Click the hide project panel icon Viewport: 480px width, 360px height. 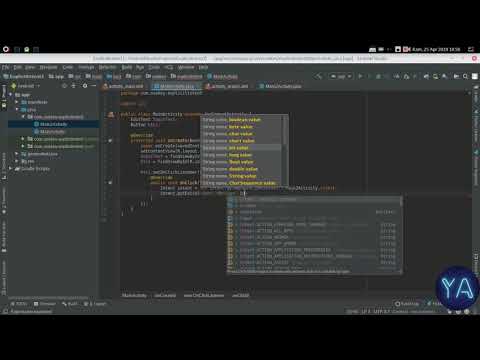[x=94, y=86]
